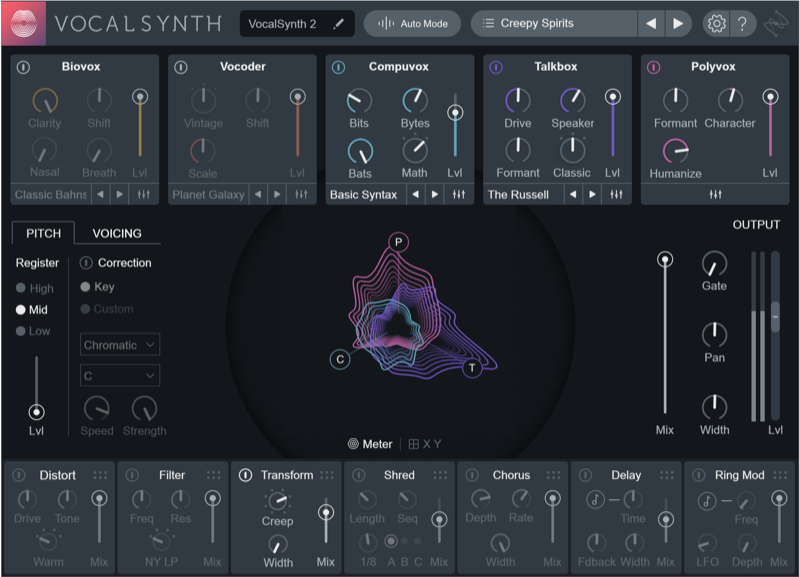This screenshot has height=577, width=800.
Task: Click the VocalSynth logo icon
Action: coord(23,23)
